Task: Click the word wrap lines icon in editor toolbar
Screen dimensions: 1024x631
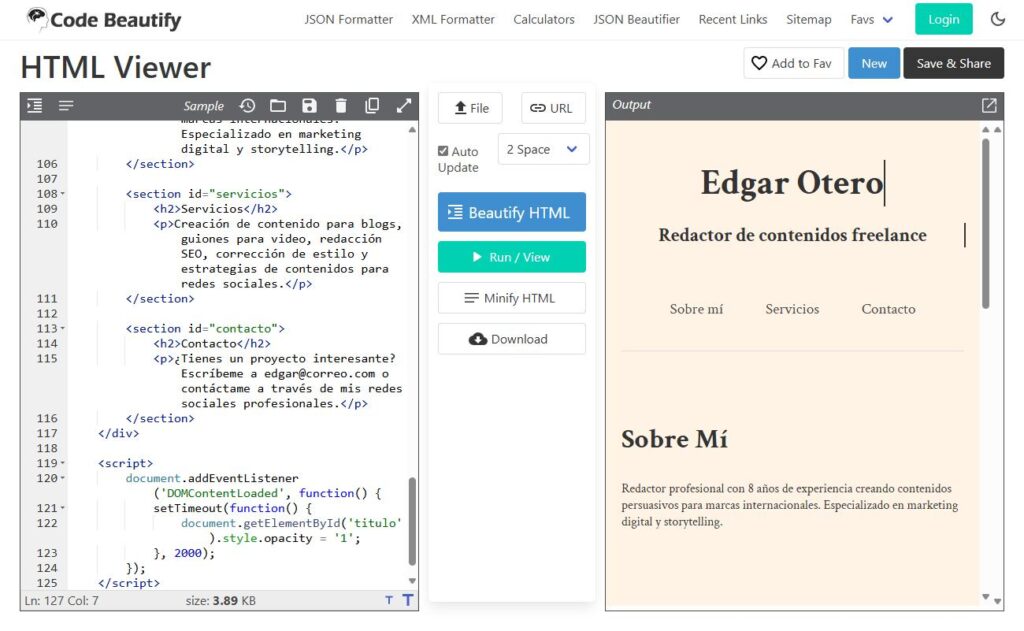Action: pos(66,105)
